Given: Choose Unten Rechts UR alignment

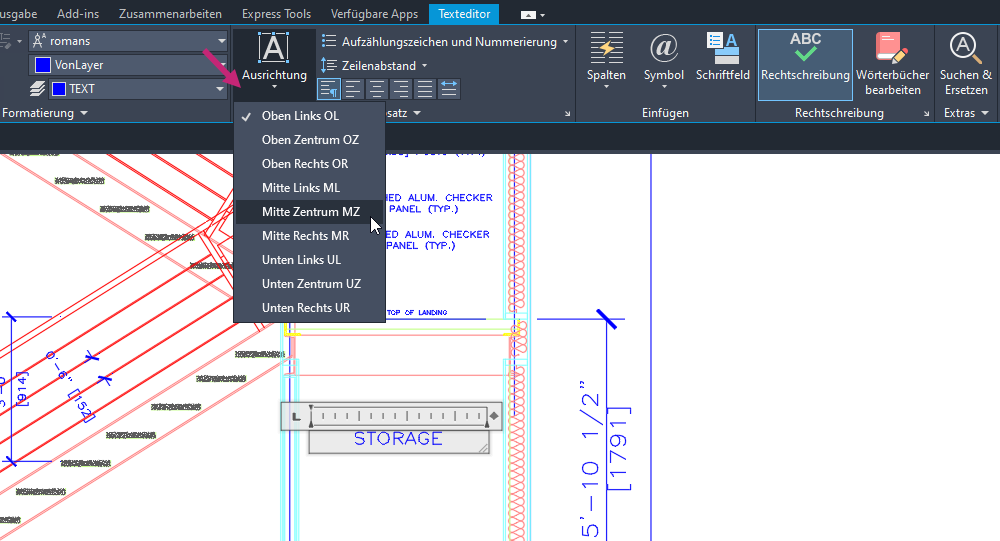Looking at the screenshot, I should (310, 308).
